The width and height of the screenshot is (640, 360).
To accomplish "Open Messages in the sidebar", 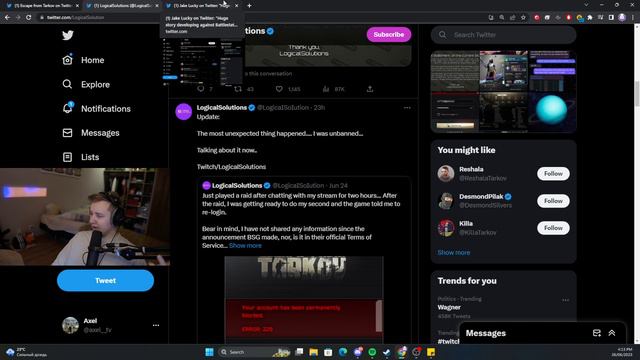I will 91,133.
